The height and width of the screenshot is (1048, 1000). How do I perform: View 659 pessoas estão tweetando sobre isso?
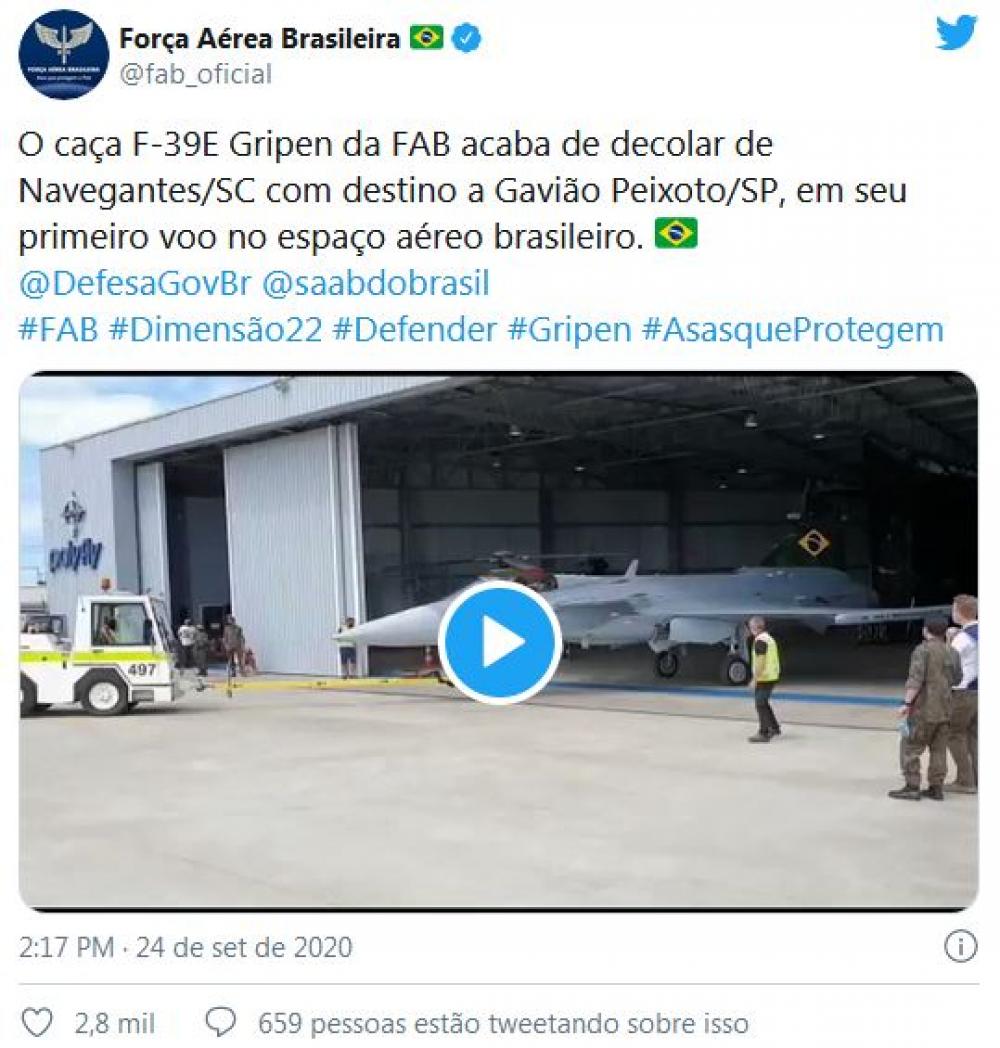[x=503, y=1023]
